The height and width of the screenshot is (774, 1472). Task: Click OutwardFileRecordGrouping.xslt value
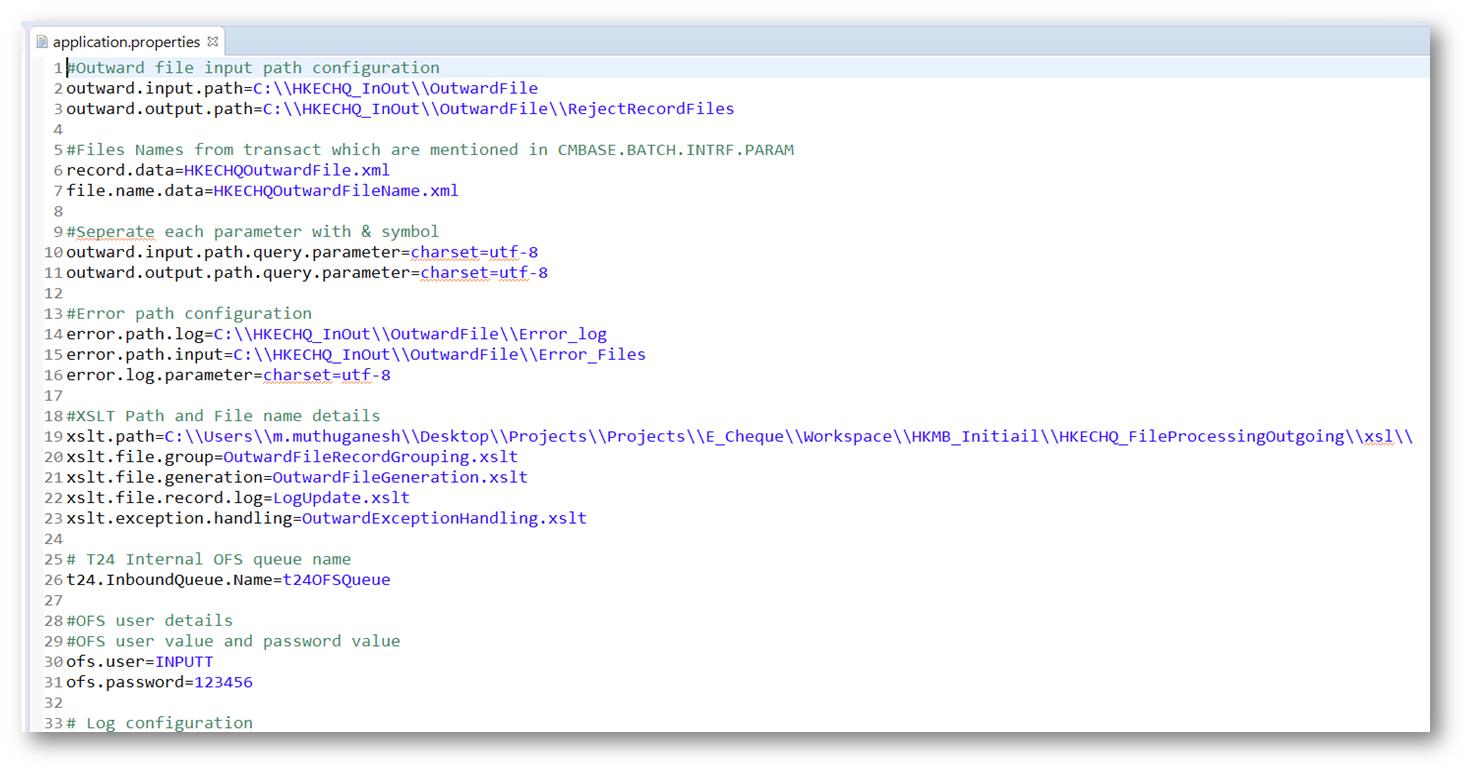tap(370, 457)
